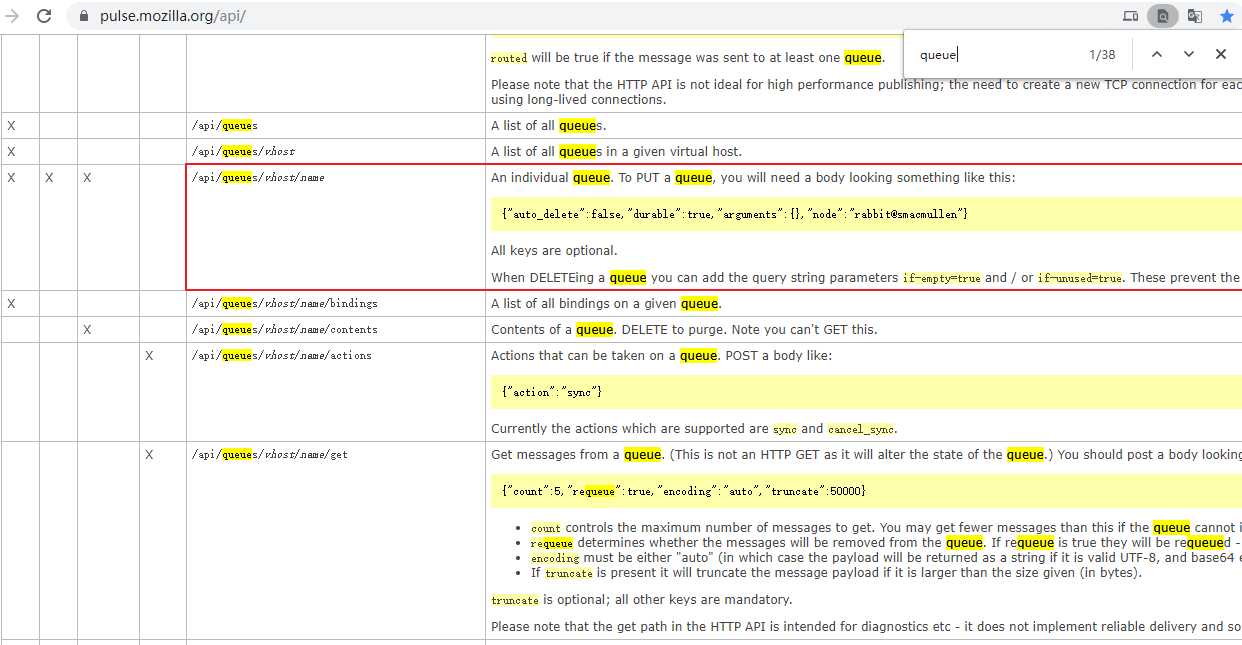1242x645 pixels.
Task: Click the address bar URL pulse.mozilla.org/api/
Action: [x=173, y=16]
